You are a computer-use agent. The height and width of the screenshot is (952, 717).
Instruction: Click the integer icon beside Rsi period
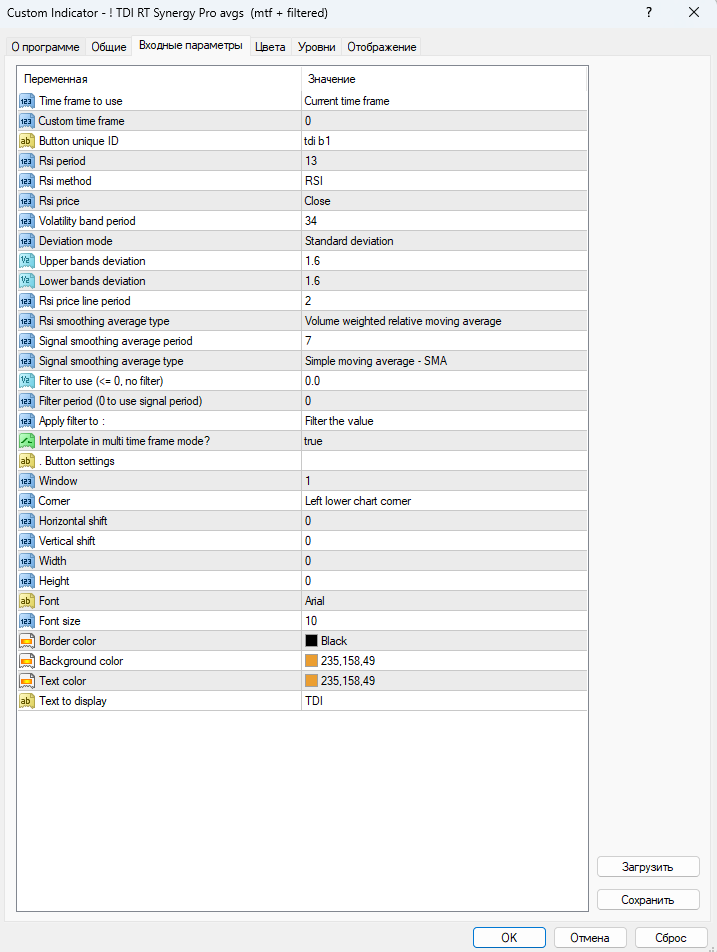point(27,161)
